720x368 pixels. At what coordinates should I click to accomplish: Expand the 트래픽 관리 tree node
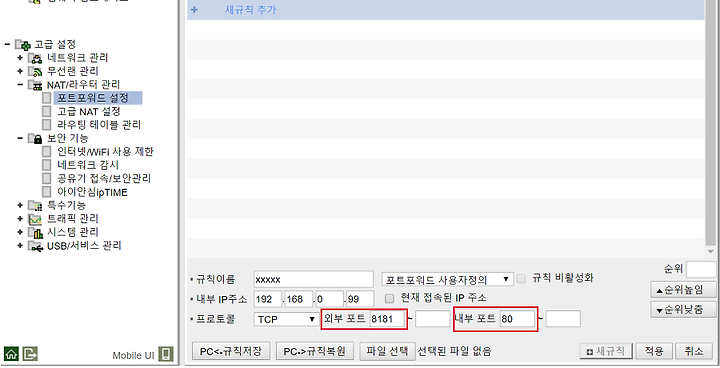(x=20, y=219)
